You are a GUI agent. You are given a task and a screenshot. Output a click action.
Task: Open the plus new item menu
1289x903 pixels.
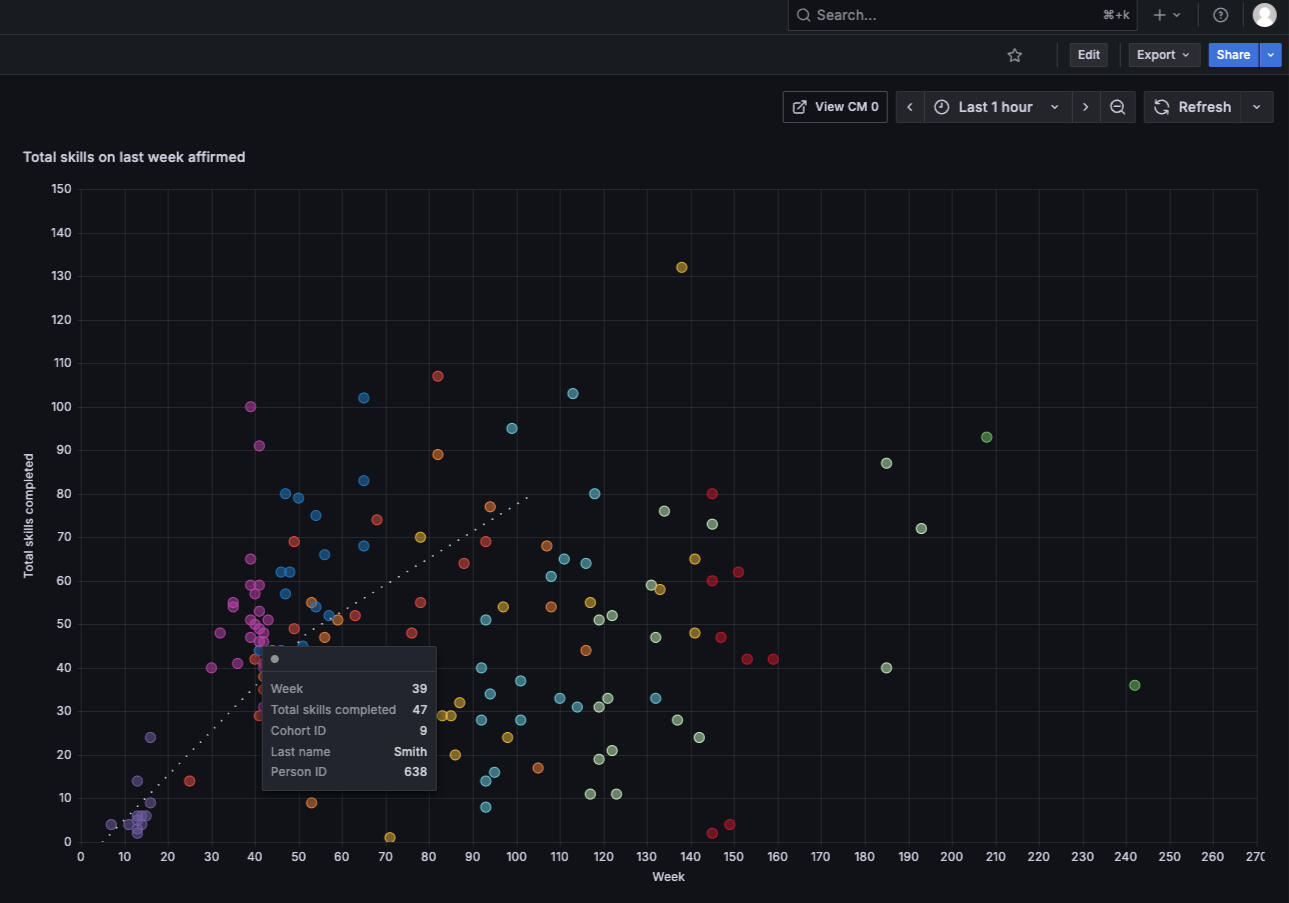click(1166, 15)
